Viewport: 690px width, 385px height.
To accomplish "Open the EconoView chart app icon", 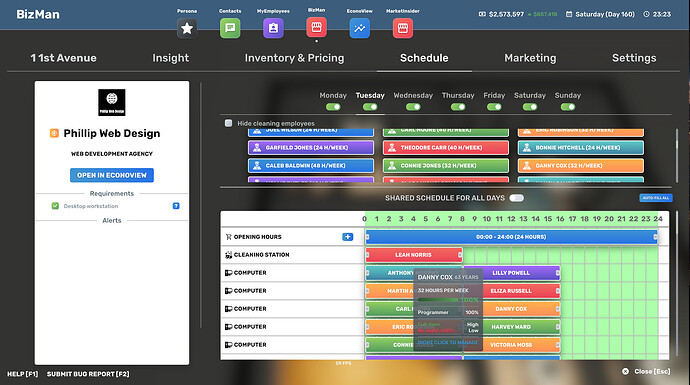I will pos(360,28).
